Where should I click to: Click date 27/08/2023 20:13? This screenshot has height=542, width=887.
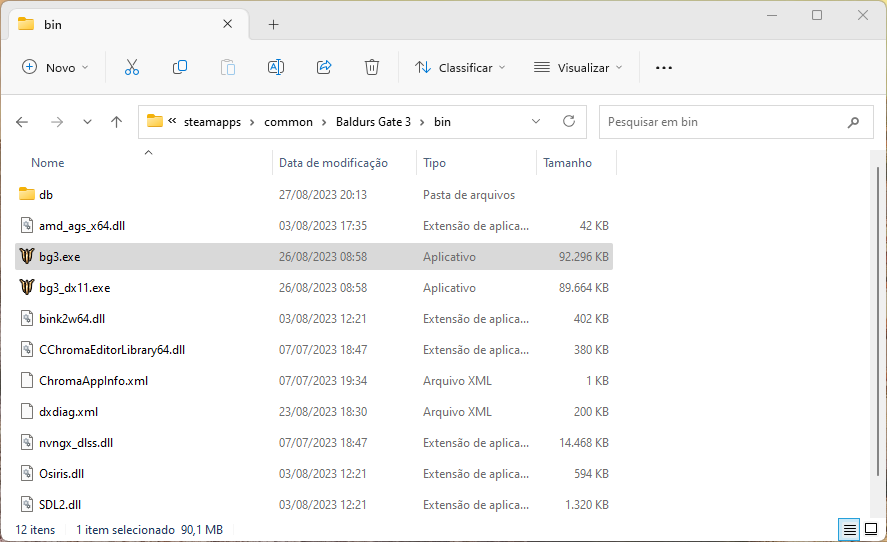[323, 195]
